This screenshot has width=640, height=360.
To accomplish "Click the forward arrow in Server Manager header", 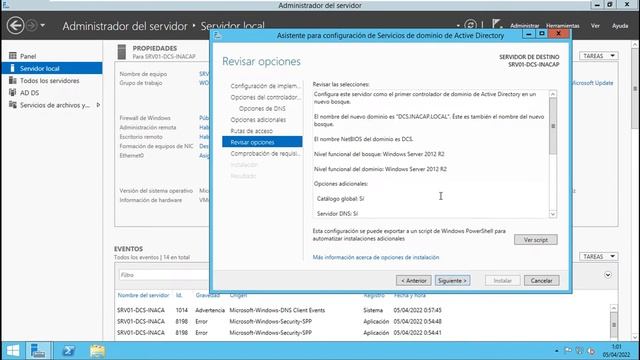I will pyautogui.click(x=31, y=25).
